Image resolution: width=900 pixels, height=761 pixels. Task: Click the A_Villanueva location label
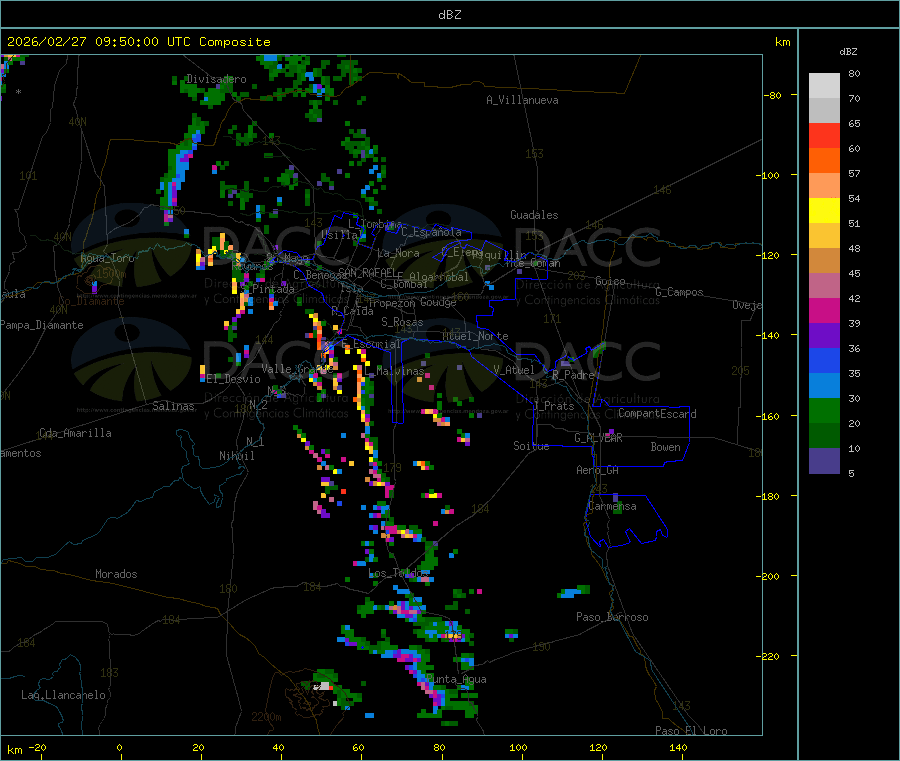[x=522, y=100]
